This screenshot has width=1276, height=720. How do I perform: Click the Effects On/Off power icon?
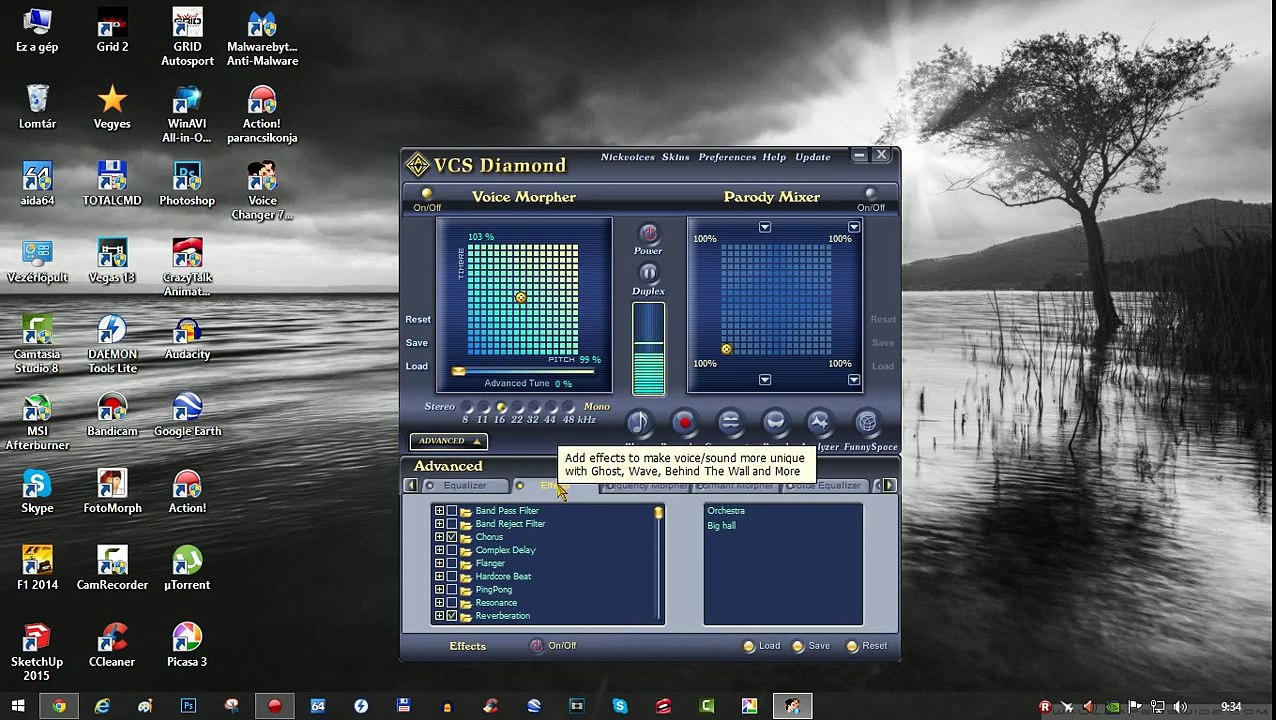537,646
